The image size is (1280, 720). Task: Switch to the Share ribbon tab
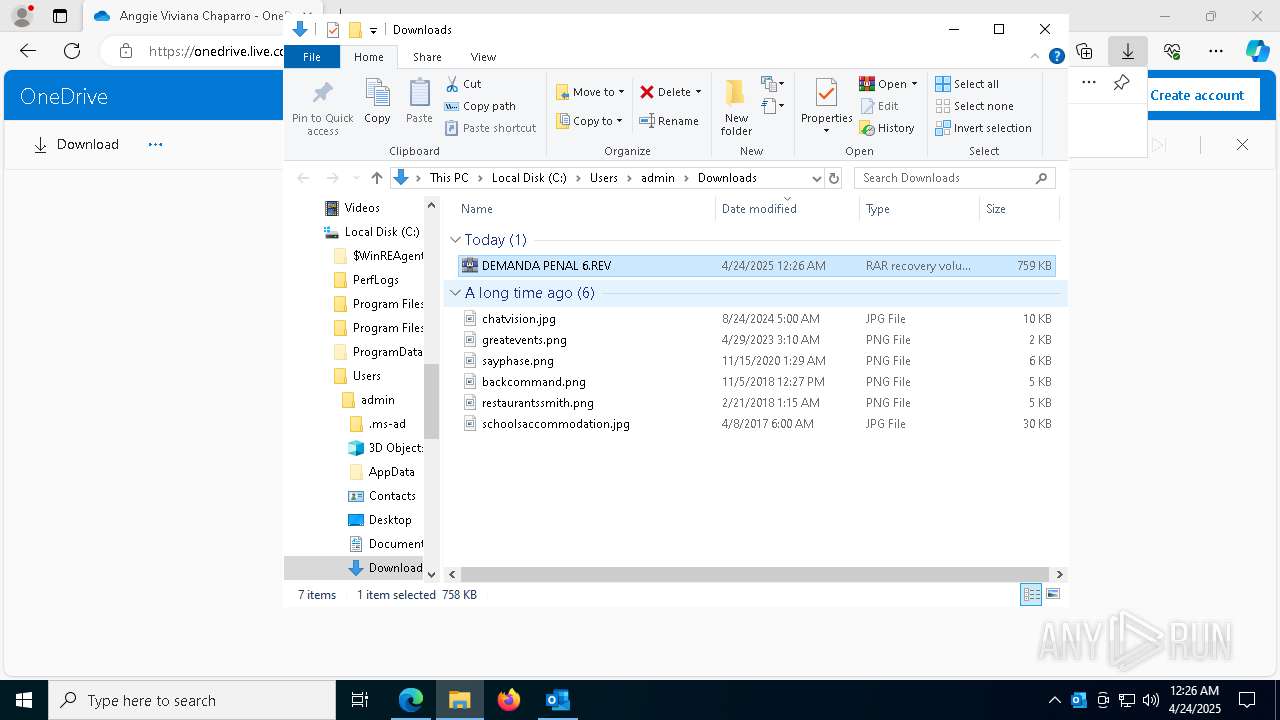427,57
